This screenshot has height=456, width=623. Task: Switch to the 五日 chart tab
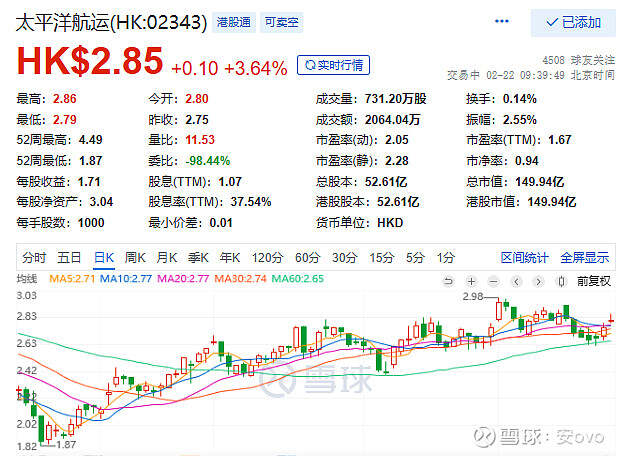click(x=69, y=258)
